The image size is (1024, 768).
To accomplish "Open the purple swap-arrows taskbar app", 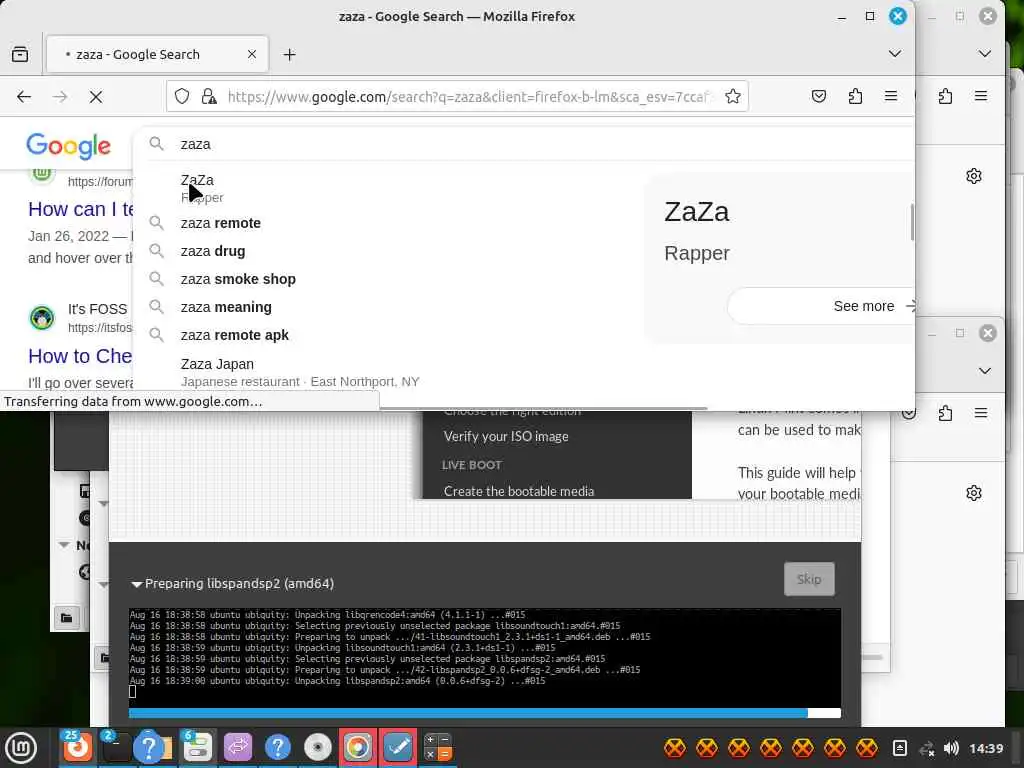I will (237, 748).
